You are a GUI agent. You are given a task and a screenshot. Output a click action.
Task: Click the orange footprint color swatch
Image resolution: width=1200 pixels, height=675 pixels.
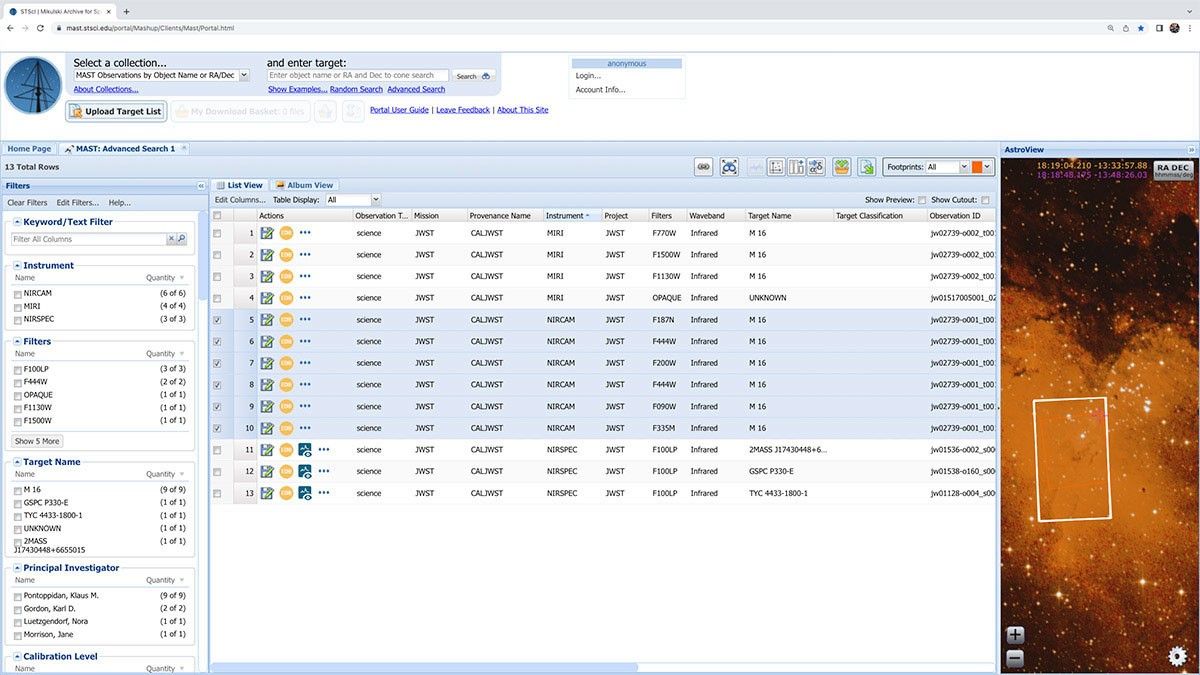(x=977, y=167)
